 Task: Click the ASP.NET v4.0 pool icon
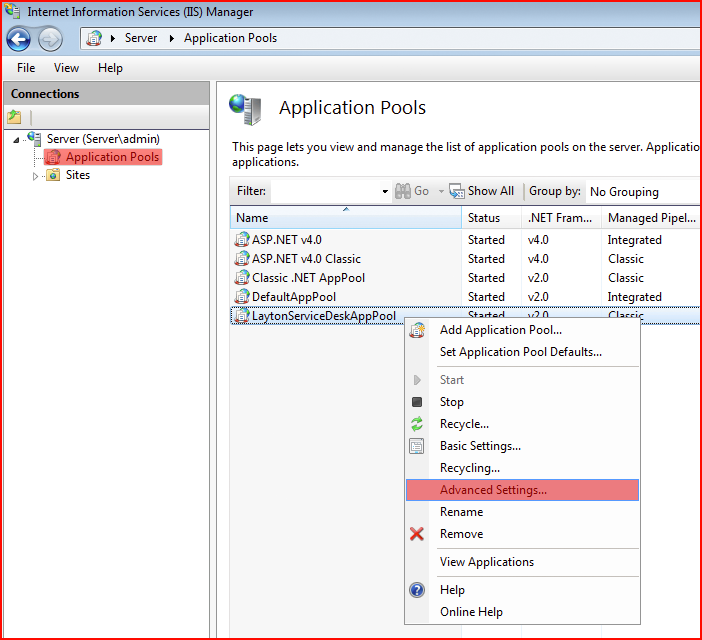point(242,239)
